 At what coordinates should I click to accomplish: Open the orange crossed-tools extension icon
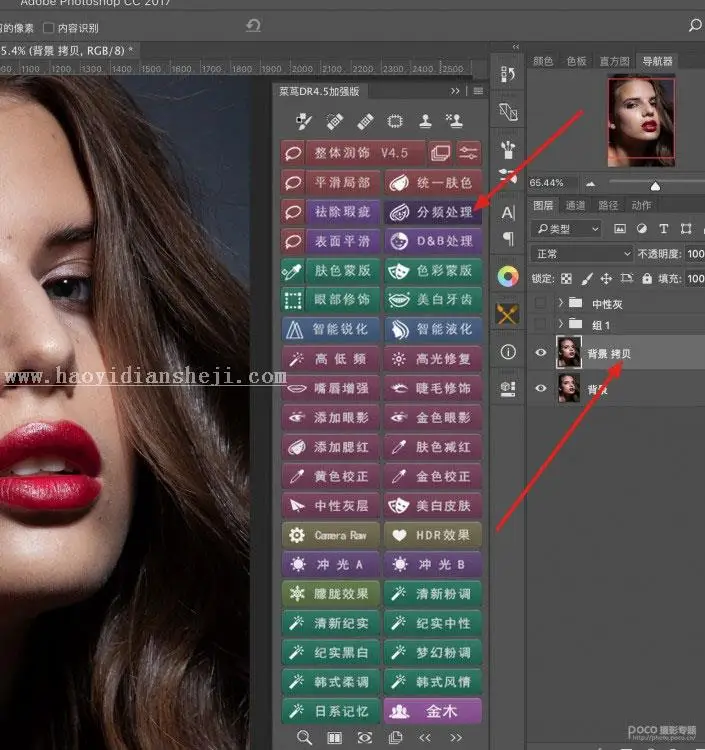(507, 314)
